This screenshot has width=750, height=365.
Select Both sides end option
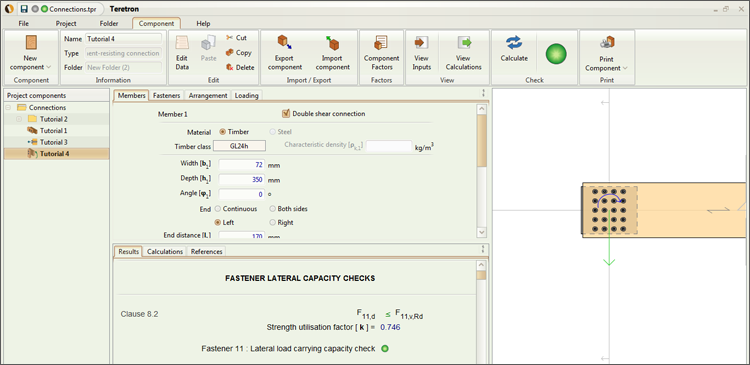coord(273,209)
